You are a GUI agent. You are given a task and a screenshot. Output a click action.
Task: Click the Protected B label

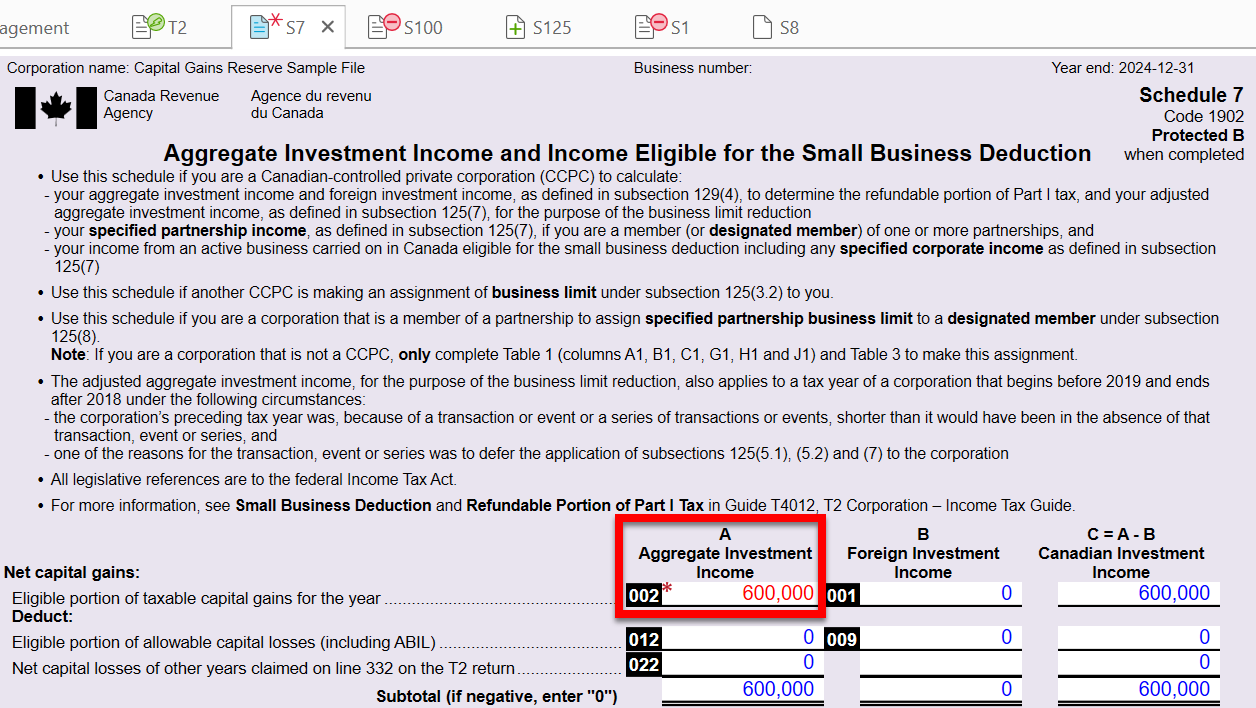[1197, 136]
